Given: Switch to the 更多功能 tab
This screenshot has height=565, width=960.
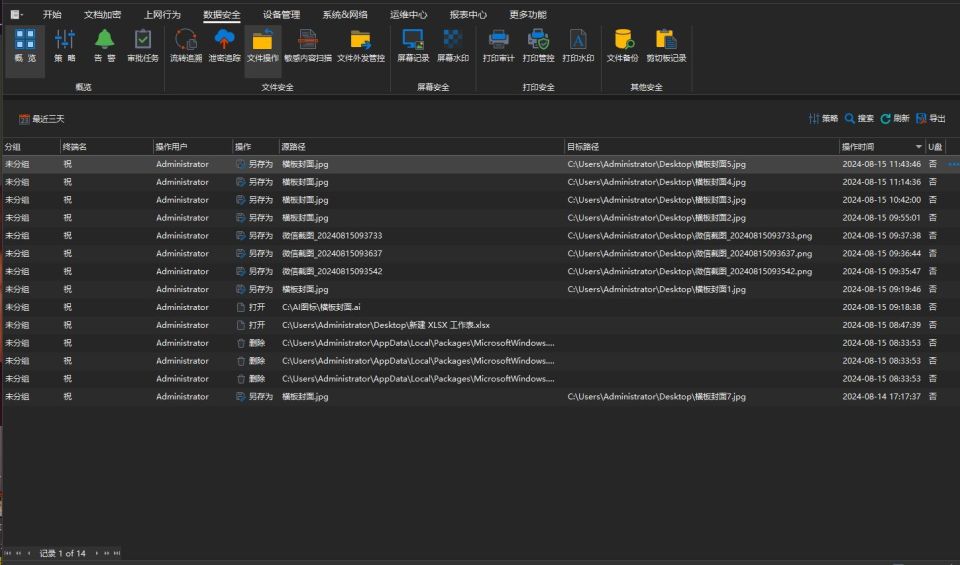Looking at the screenshot, I should [x=528, y=14].
